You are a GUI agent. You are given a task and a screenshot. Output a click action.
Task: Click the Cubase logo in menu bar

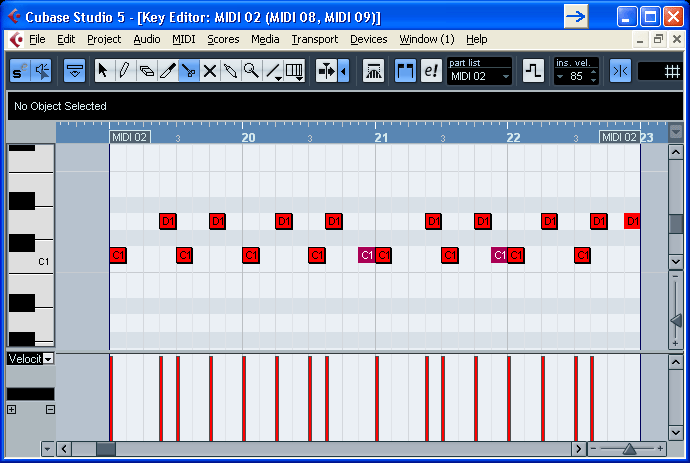[x=16, y=40]
